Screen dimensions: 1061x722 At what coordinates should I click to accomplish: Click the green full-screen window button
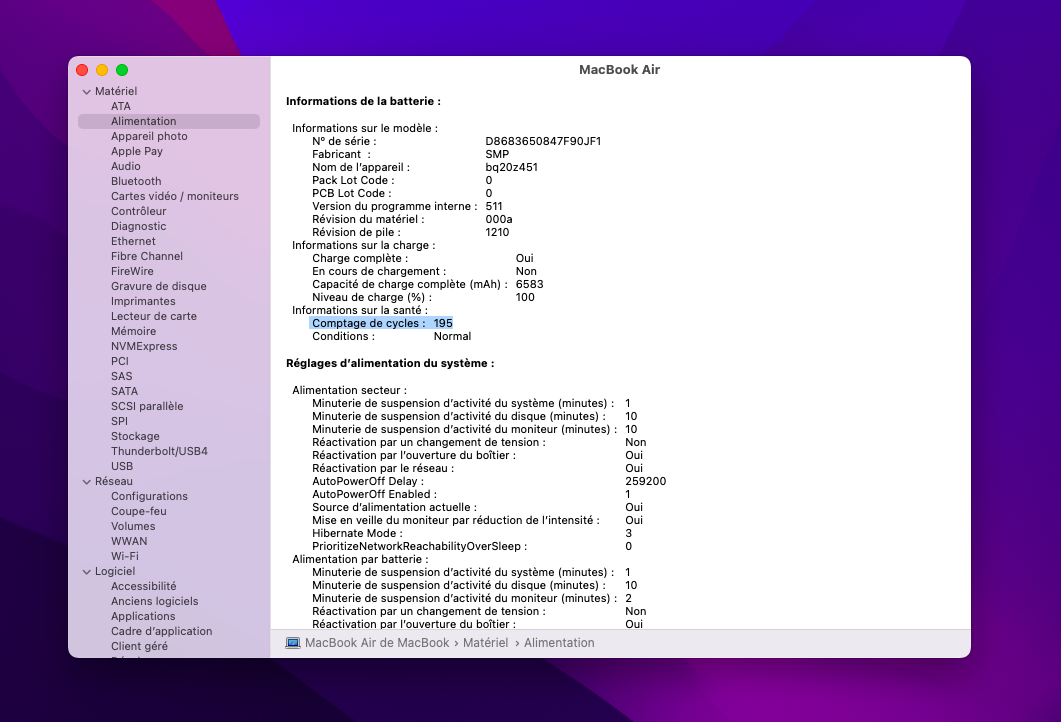122,70
